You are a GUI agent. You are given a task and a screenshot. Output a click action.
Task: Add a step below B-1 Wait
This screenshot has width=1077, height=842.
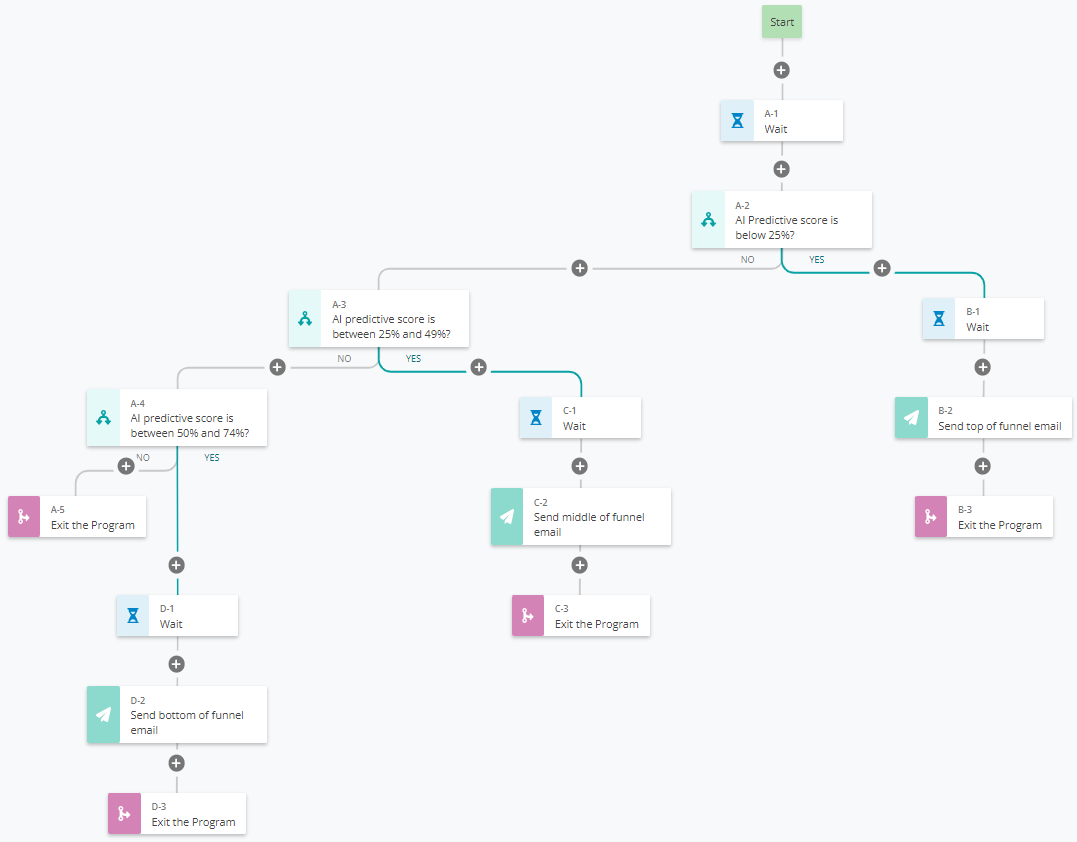pyautogui.click(x=983, y=367)
